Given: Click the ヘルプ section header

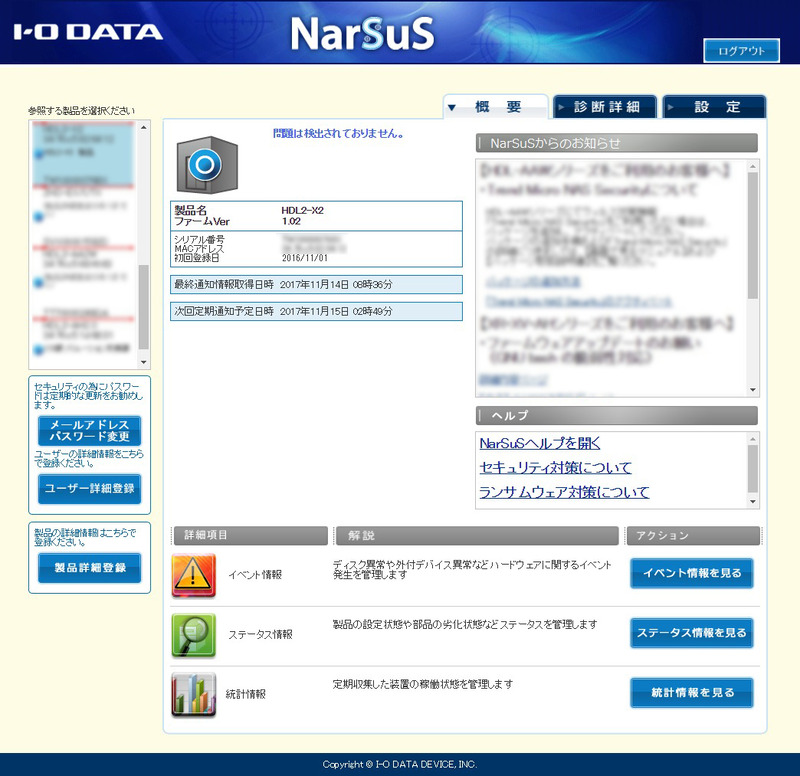Looking at the screenshot, I should click(616, 416).
